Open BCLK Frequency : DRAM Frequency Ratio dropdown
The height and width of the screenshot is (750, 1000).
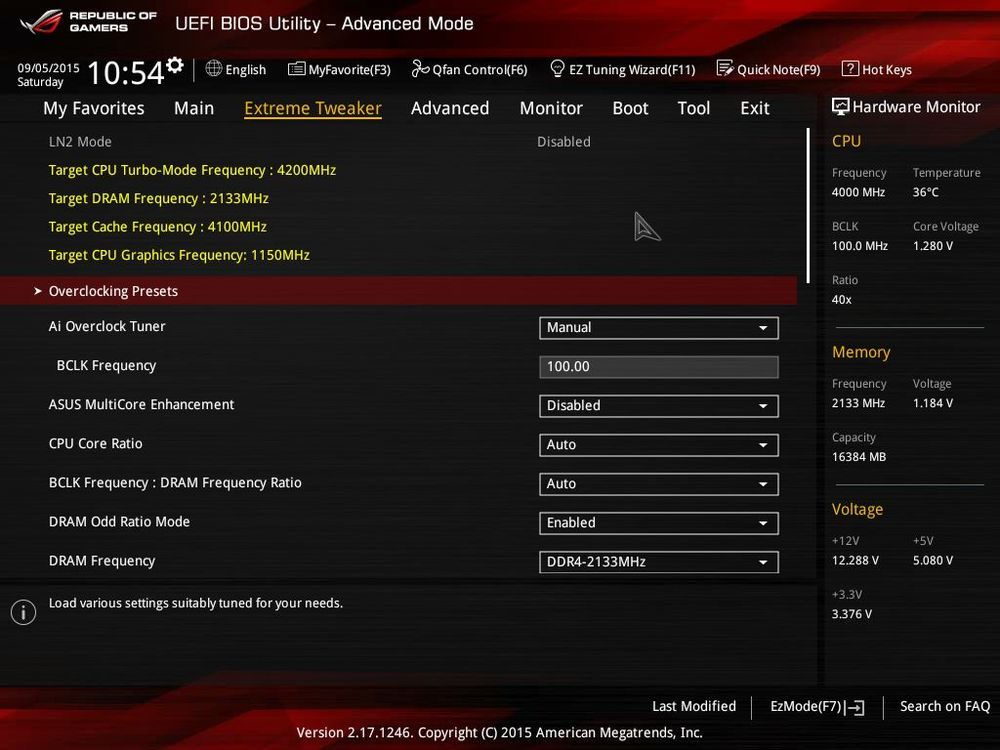pos(658,484)
